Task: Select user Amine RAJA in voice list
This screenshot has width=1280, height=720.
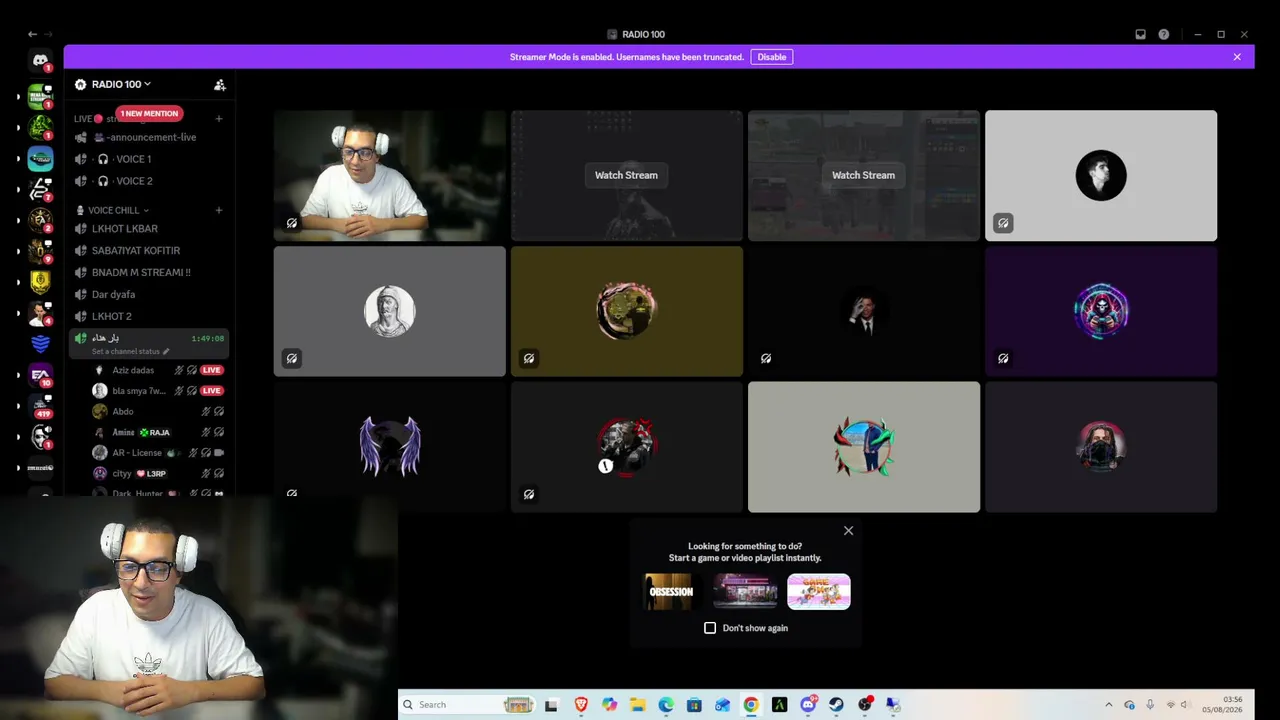Action: coord(158,432)
